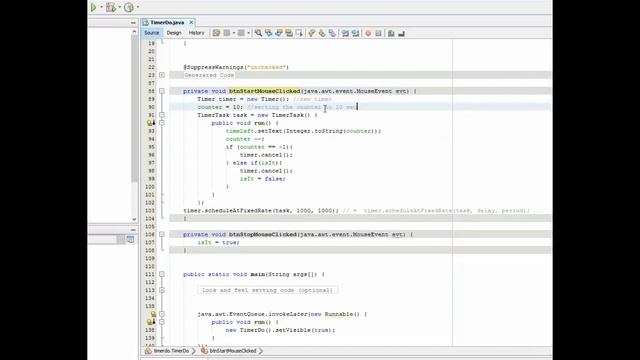640x360 pixels.
Task: Expand the Look and feel fold on line 113
Action: tap(162, 290)
